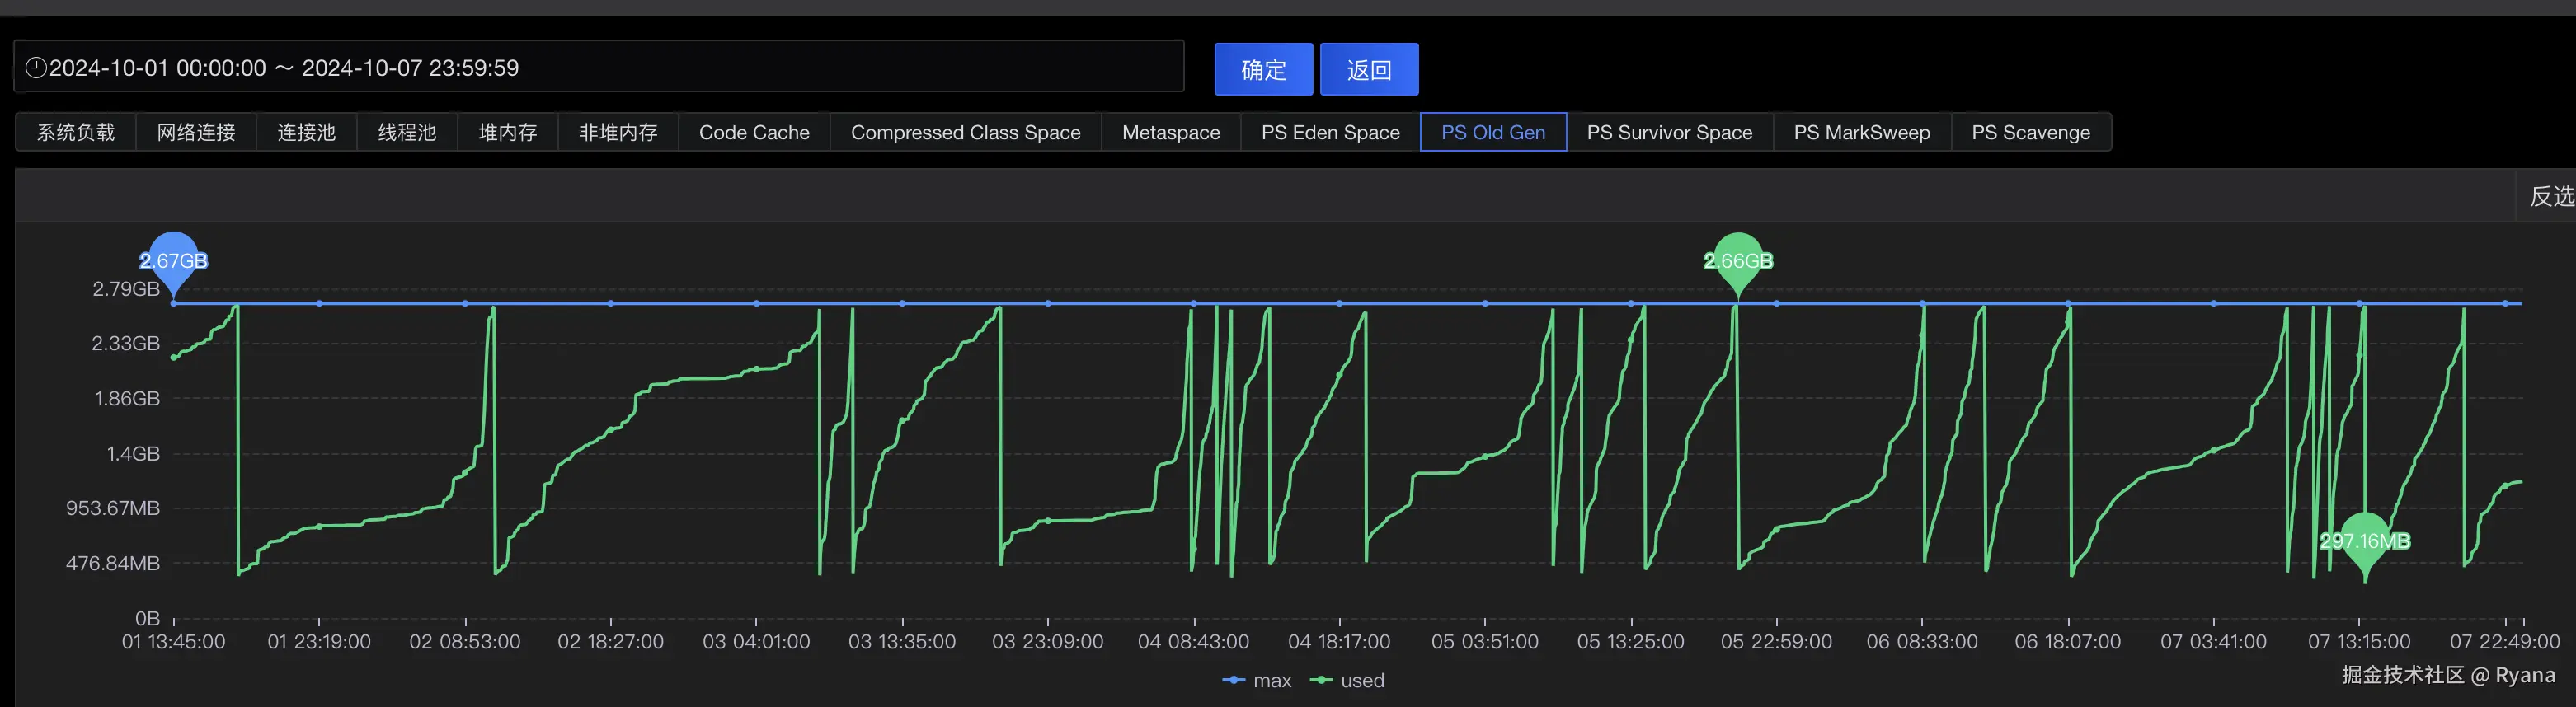Image resolution: width=2576 pixels, height=707 pixels.
Task: Open the date range picker field
Action: point(599,67)
